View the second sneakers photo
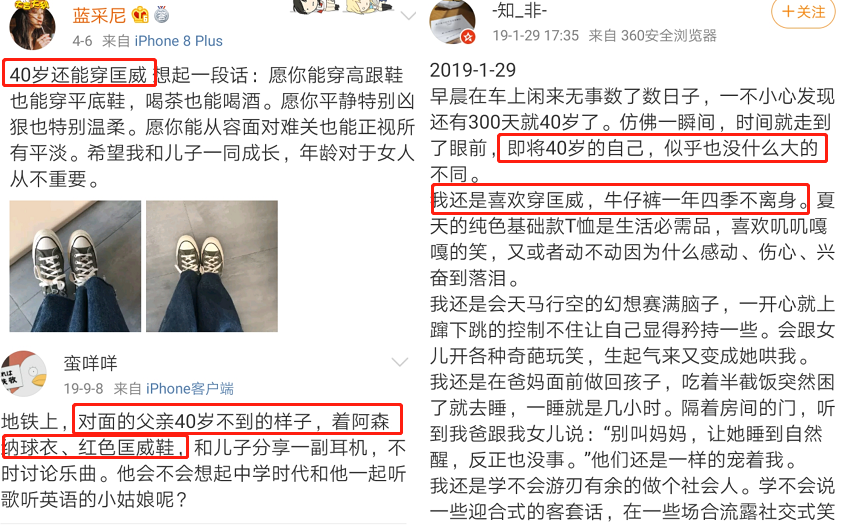Viewport: 848px width, 525px height. 212,266
